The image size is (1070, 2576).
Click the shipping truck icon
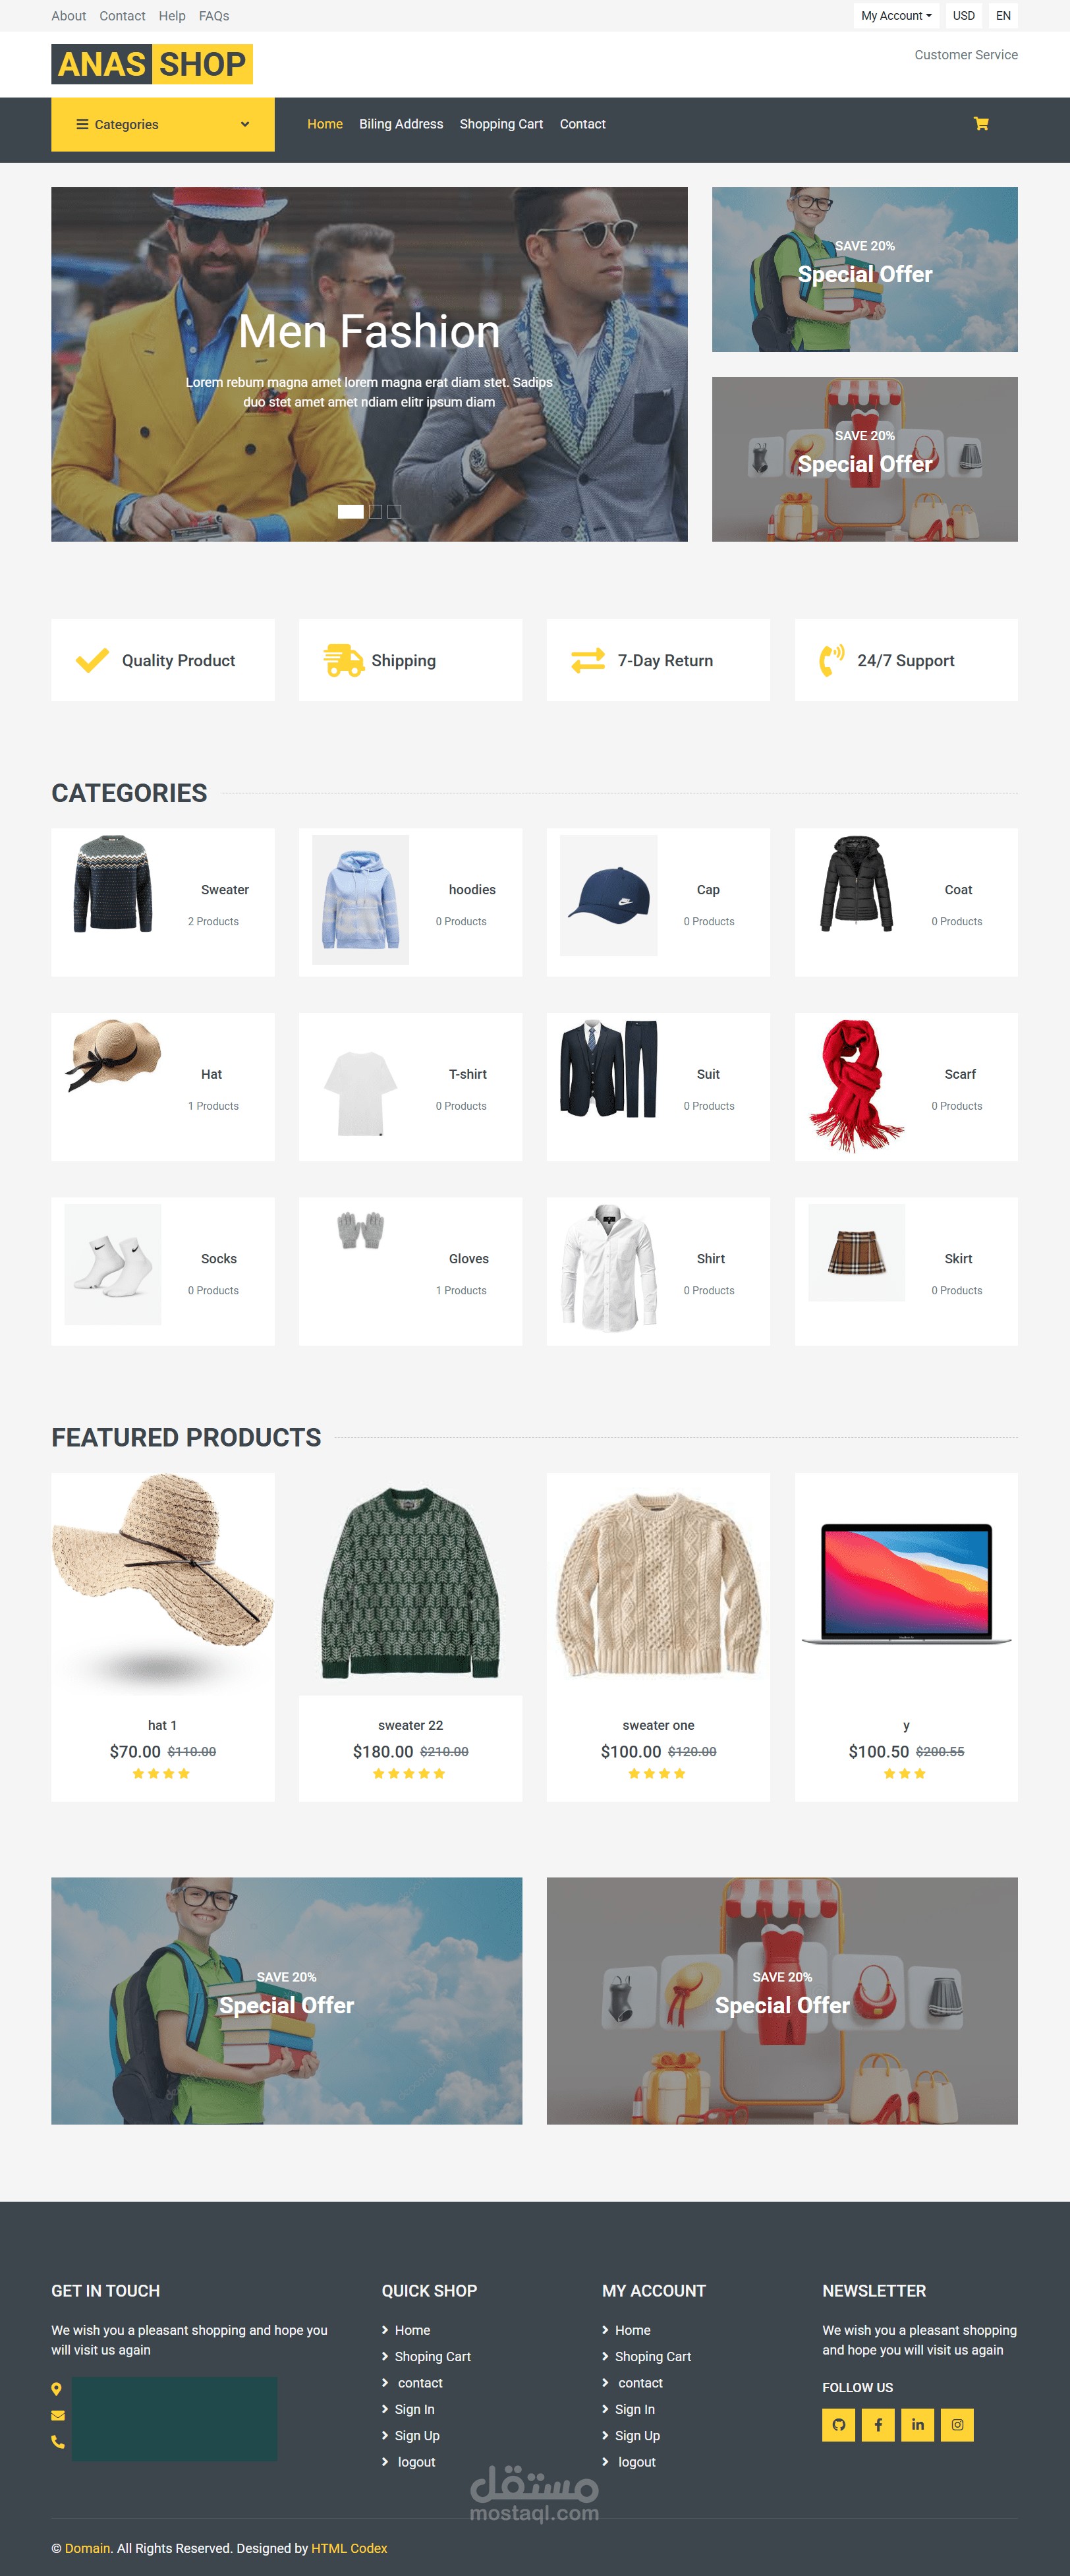(343, 660)
